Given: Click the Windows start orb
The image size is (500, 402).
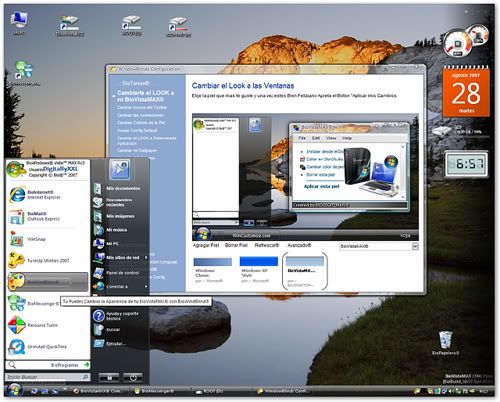Looking at the screenshot, I should click(14, 390).
